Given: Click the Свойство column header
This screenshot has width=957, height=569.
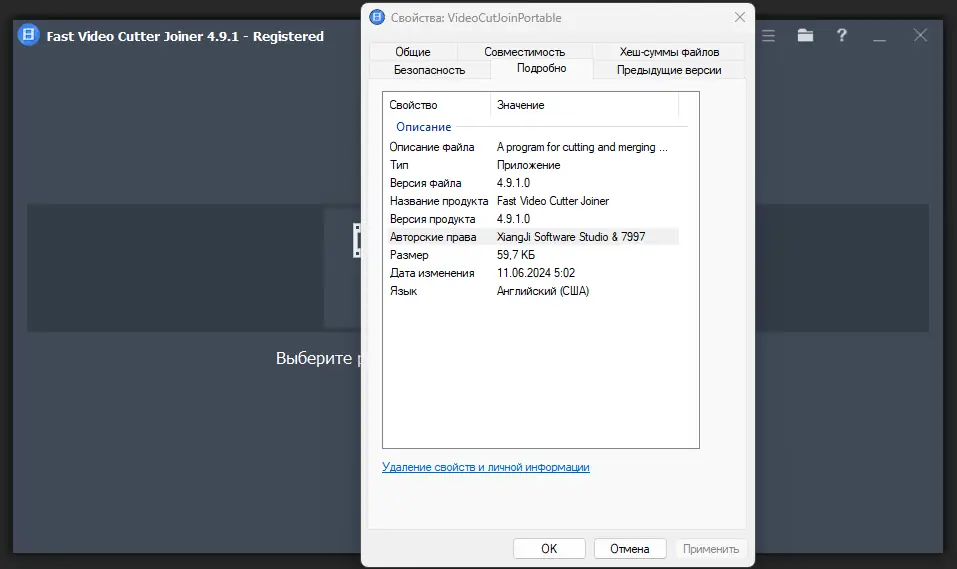Looking at the screenshot, I should click(436, 105).
